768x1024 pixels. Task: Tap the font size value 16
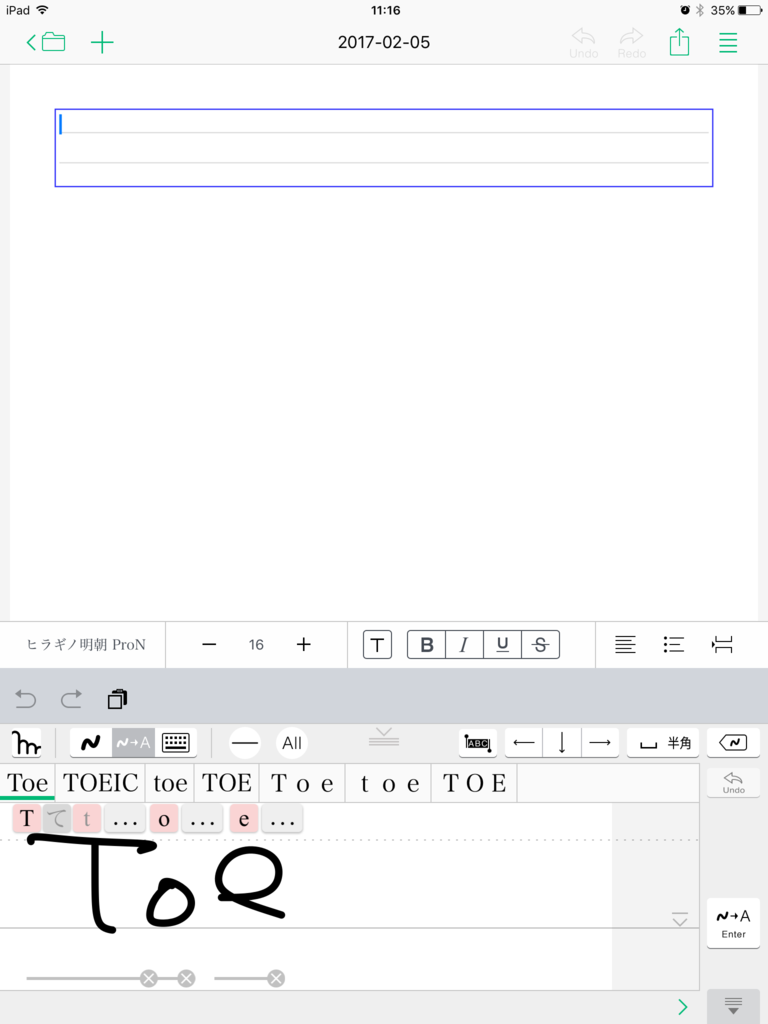256,645
